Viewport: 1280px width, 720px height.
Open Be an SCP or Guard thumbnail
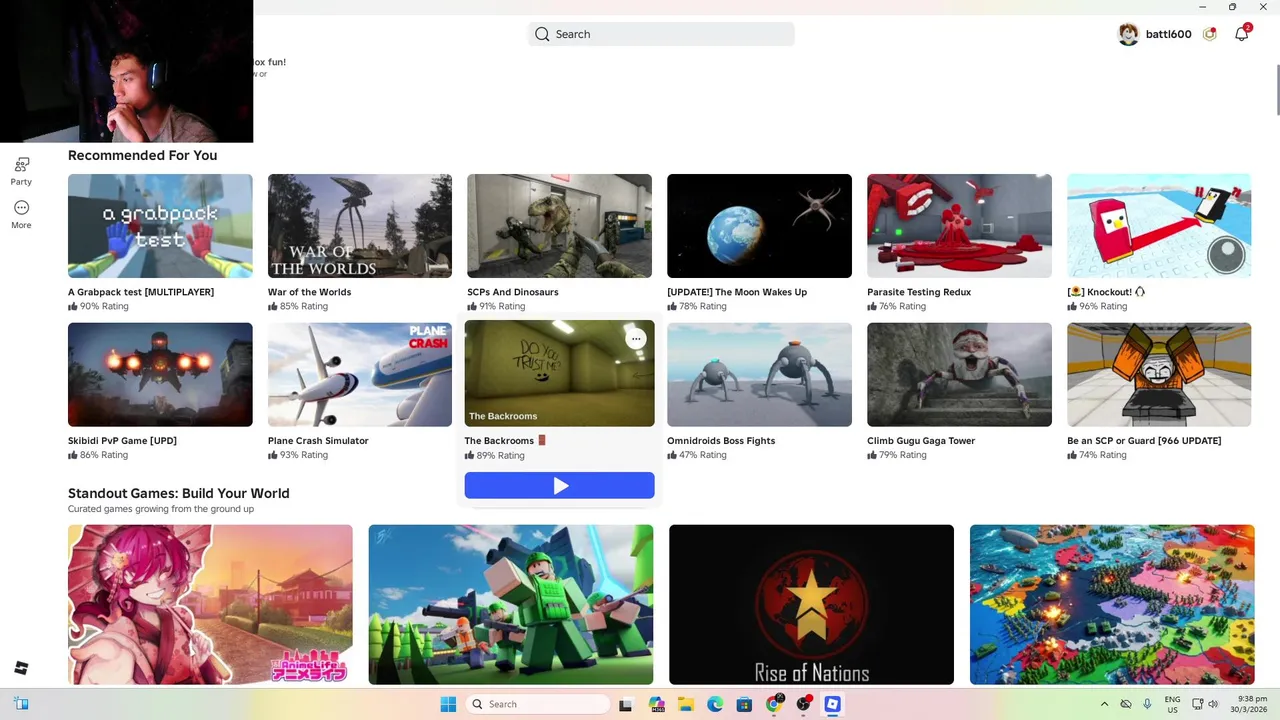pyautogui.click(x=1159, y=374)
